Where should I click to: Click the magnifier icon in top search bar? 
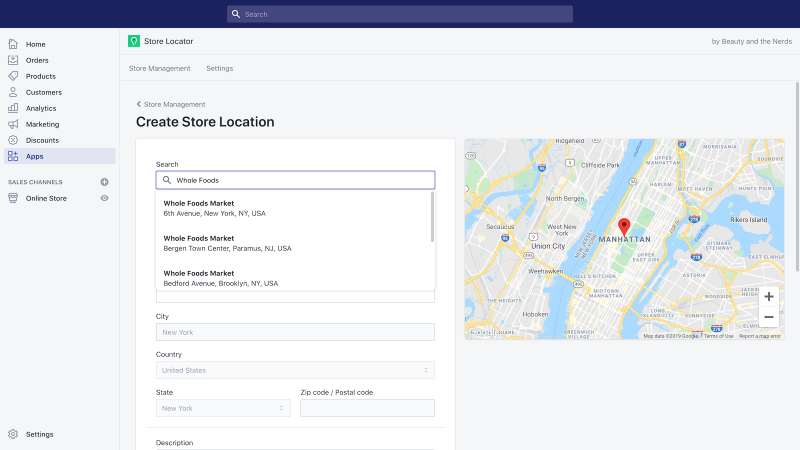coord(236,14)
